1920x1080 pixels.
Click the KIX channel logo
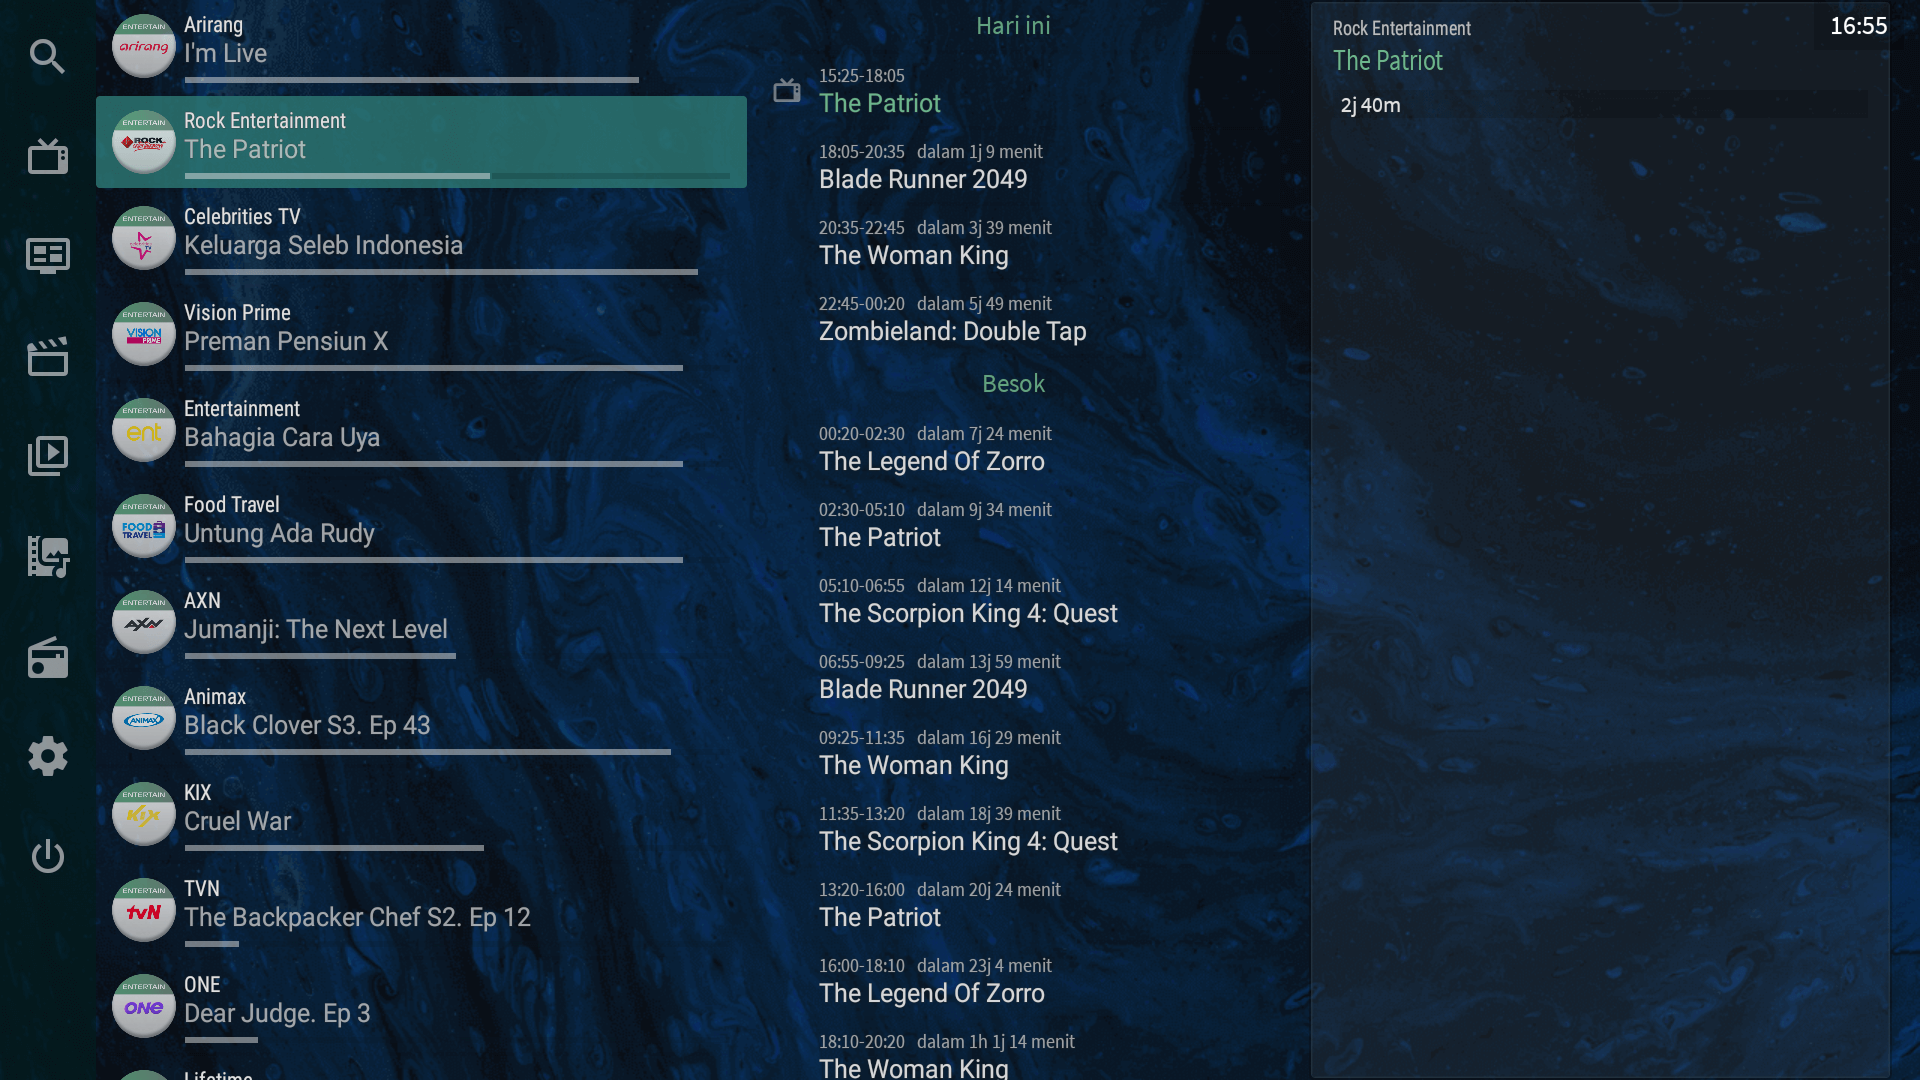pyautogui.click(x=144, y=814)
